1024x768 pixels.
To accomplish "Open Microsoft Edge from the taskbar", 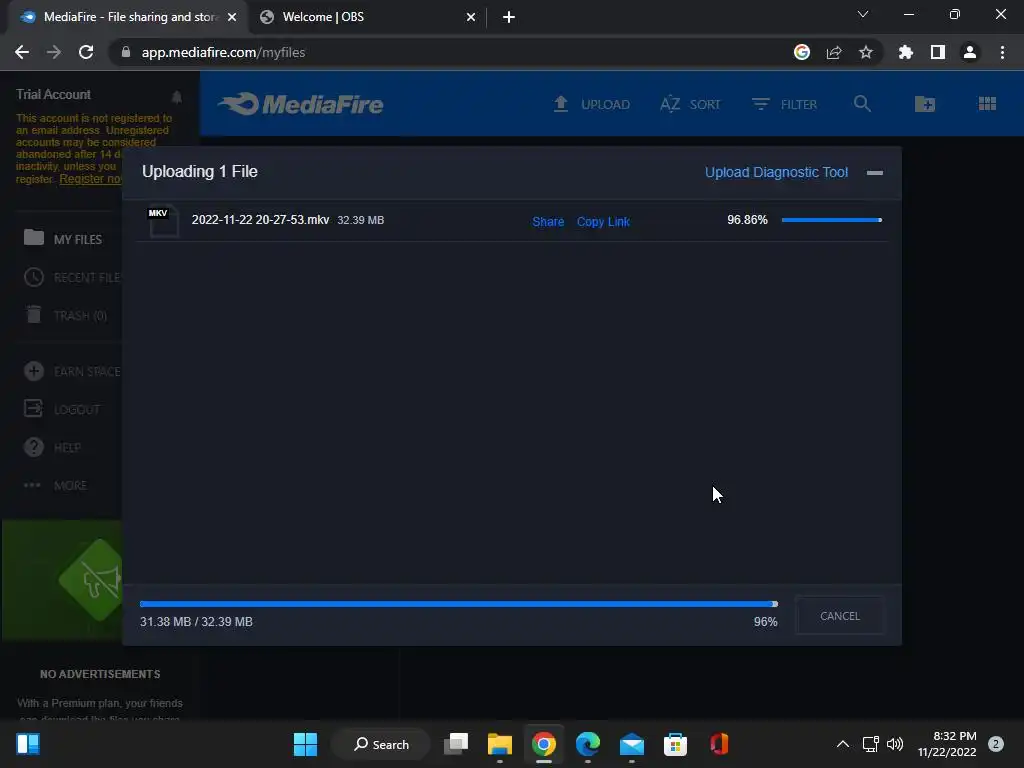I will pos(588,744).
